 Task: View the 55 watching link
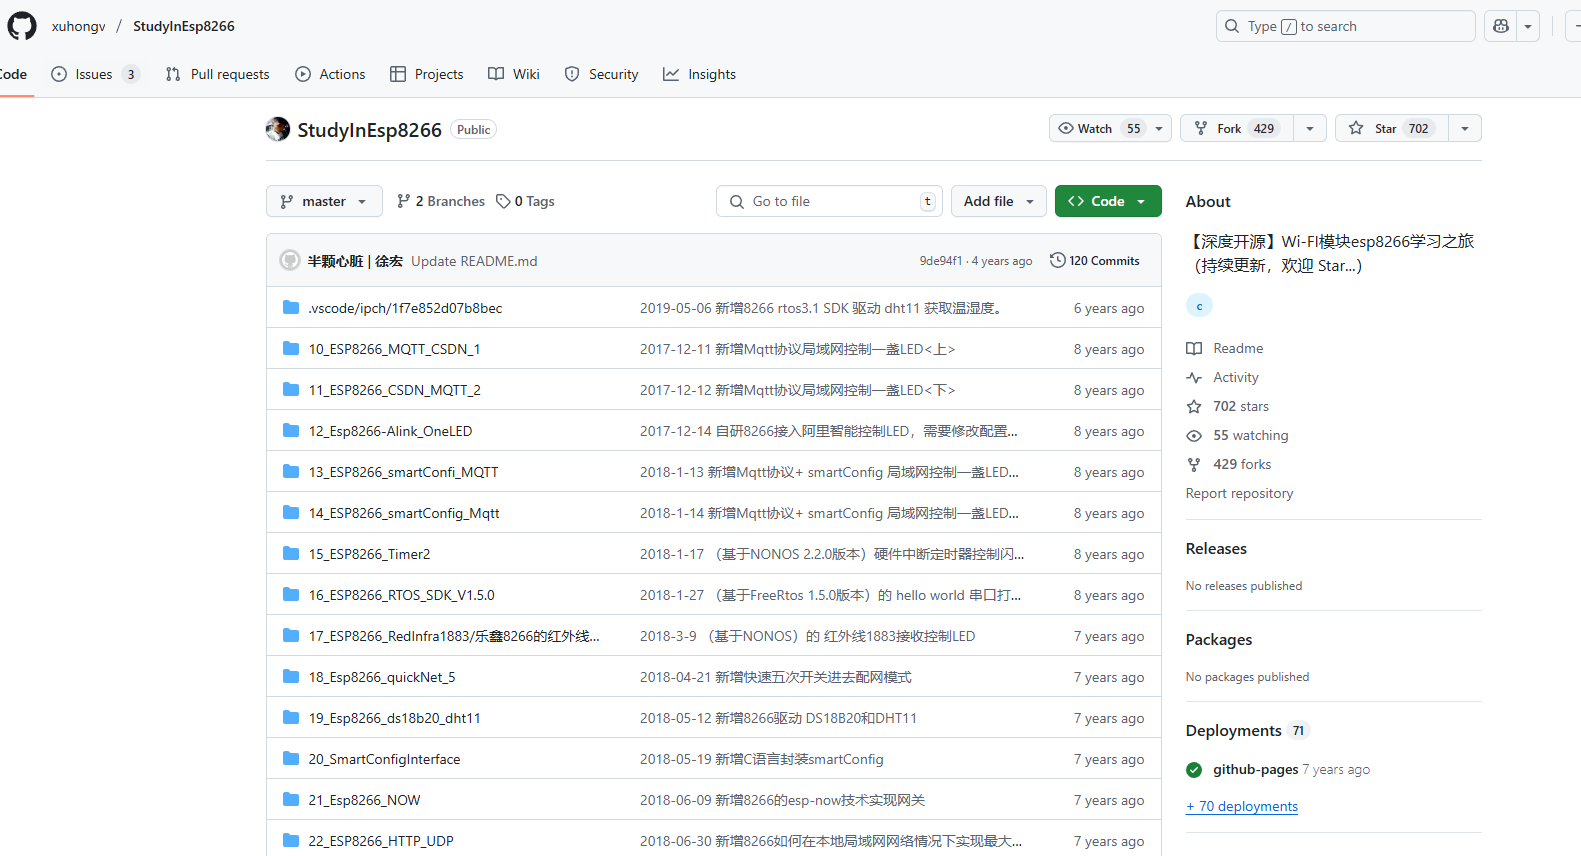click(1251, 435)
